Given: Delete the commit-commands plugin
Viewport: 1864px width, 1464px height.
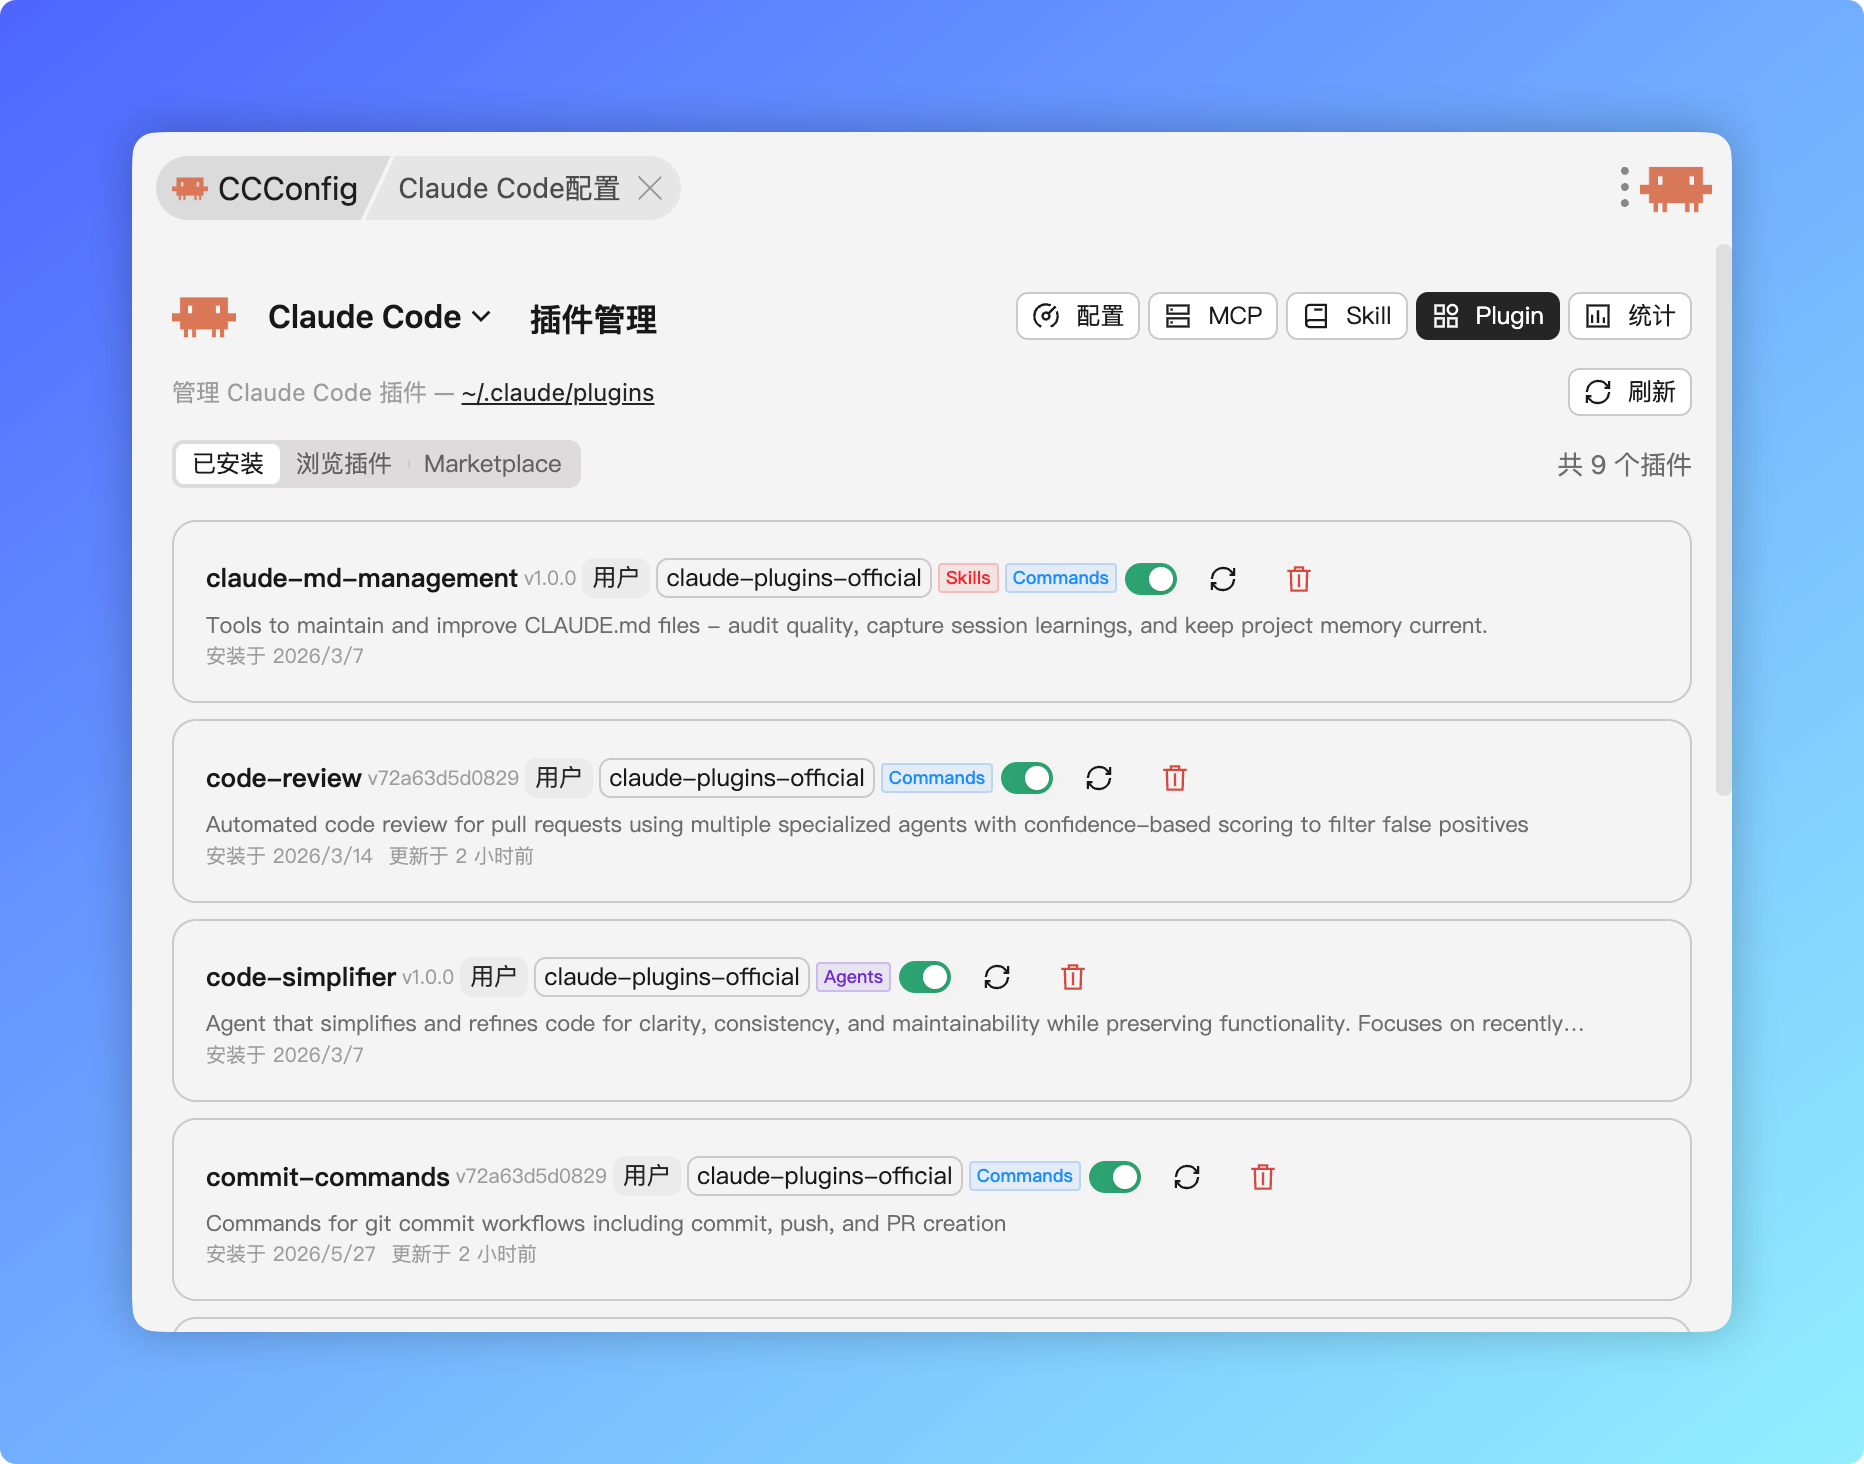Looking at the screenshot, I should (x=1263, y=1177).
